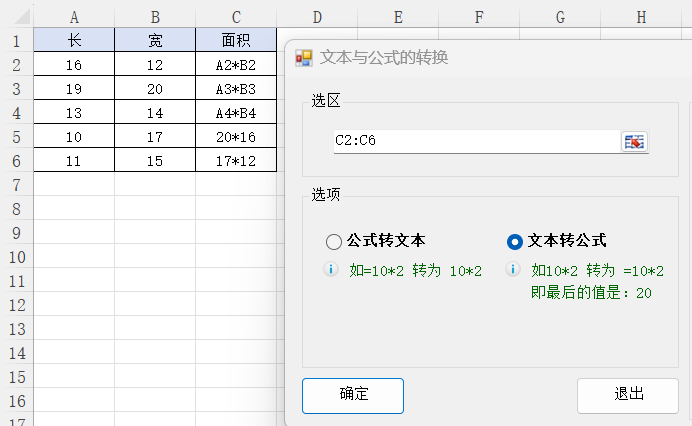Click cell C2 containing A2*B2

pyautogui.click(x=236, y=65)
